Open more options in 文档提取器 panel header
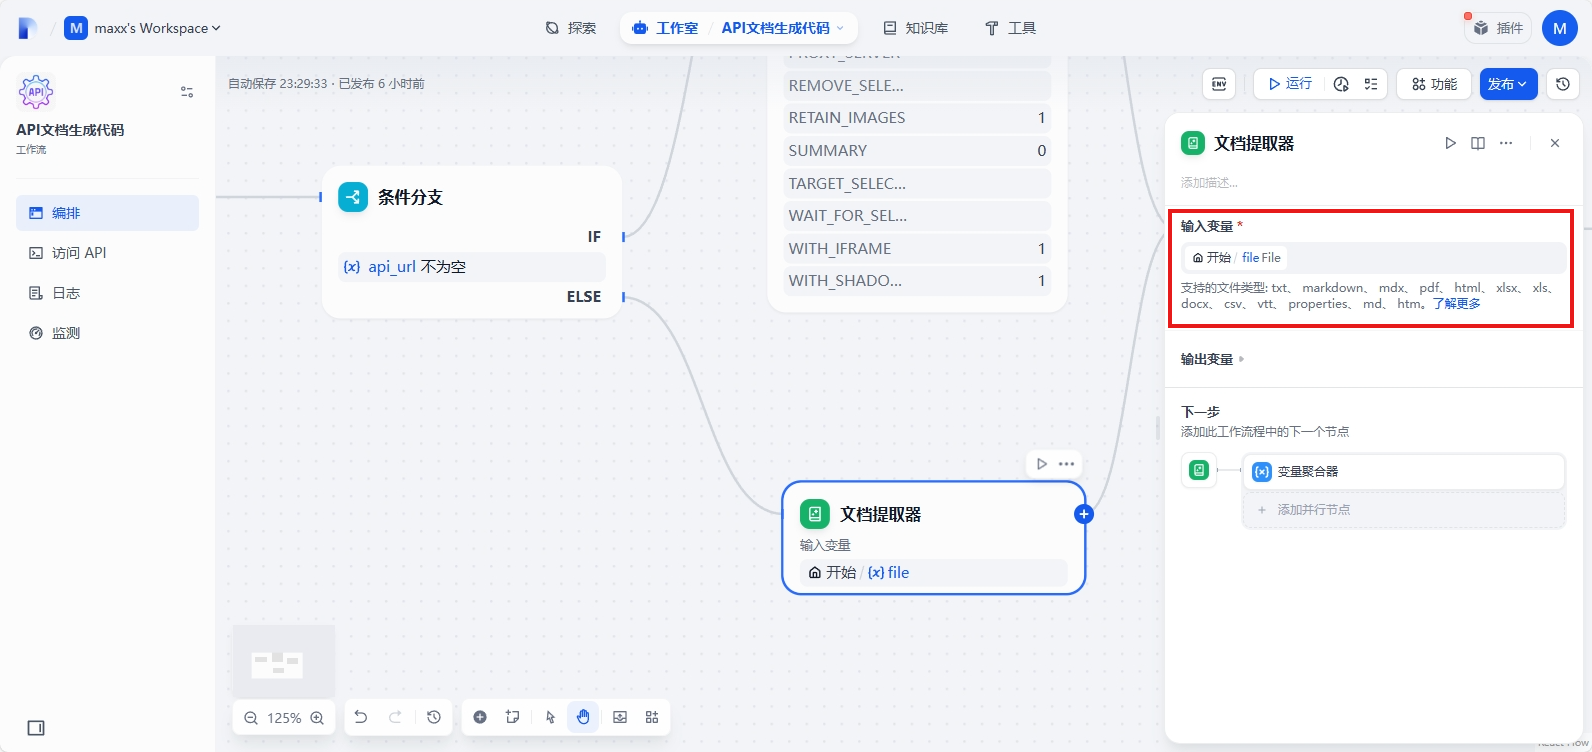This screenshot has height=752, width=1592. pos(1506,143)
